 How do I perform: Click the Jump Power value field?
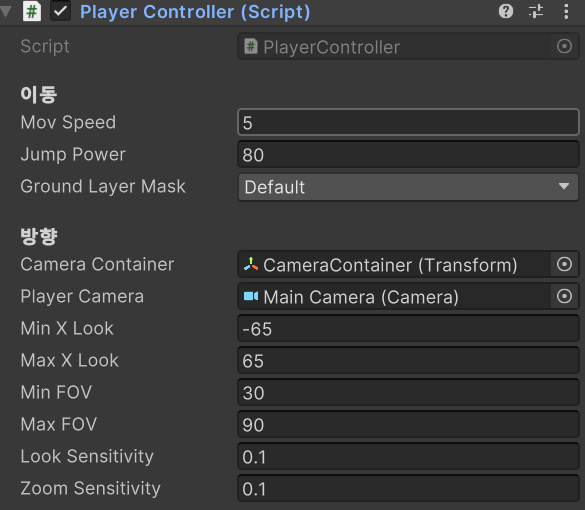pyautogui.click(x=408, y=154)
